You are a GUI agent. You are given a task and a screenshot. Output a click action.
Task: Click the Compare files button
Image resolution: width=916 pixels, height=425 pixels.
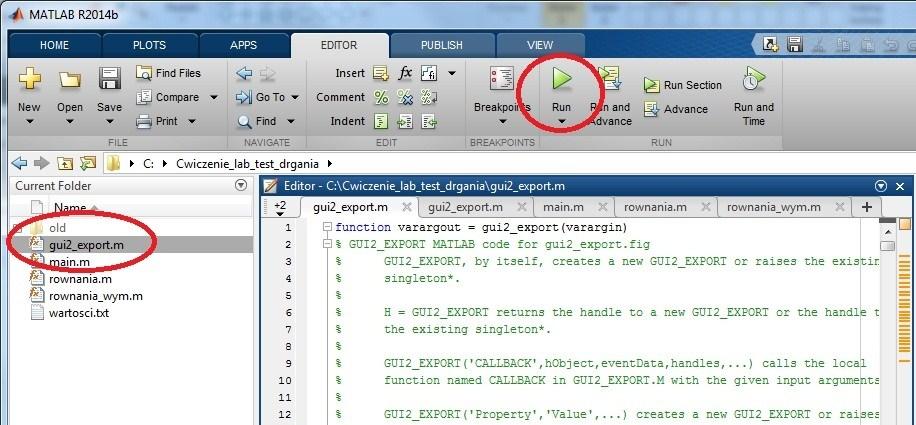click(x=169, y=97)
